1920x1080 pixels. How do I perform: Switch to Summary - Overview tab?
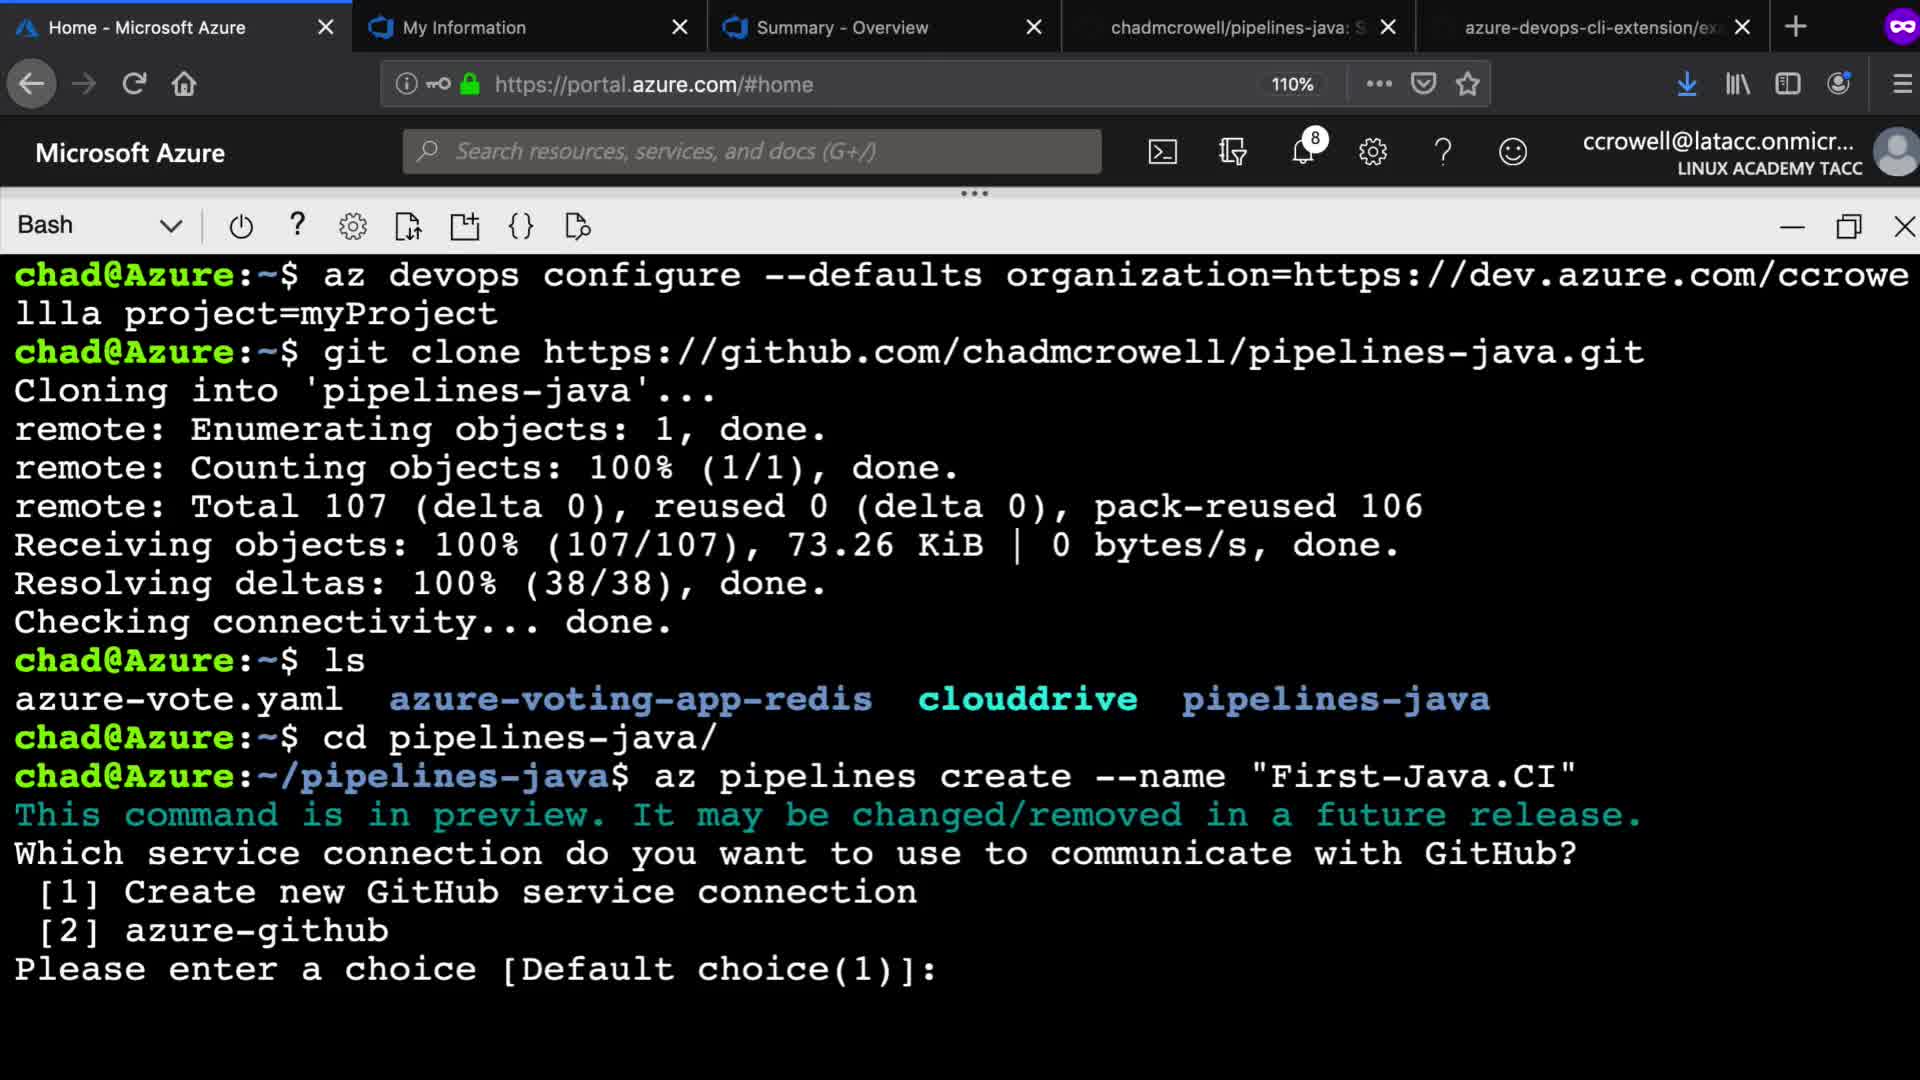842,27
